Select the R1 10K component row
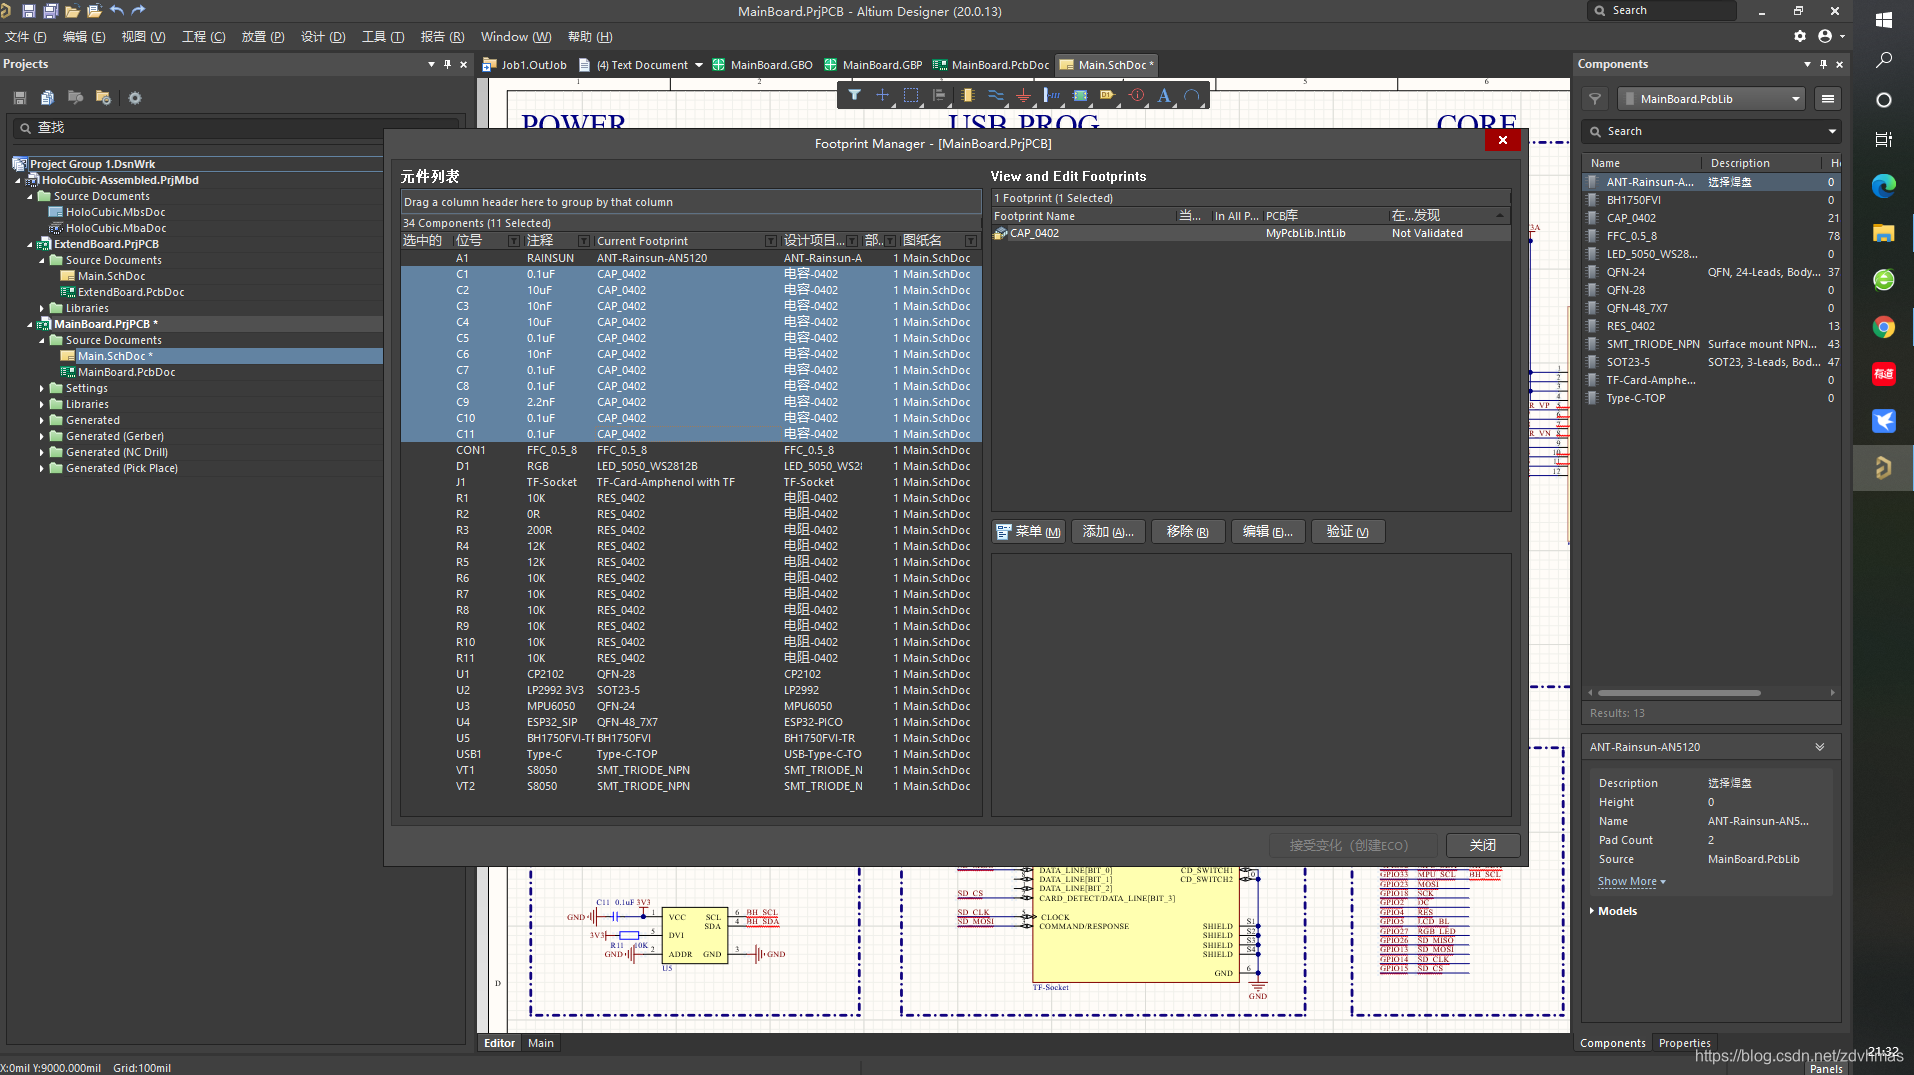Screen dimensions: 1914x1075 tap(691, 498)
